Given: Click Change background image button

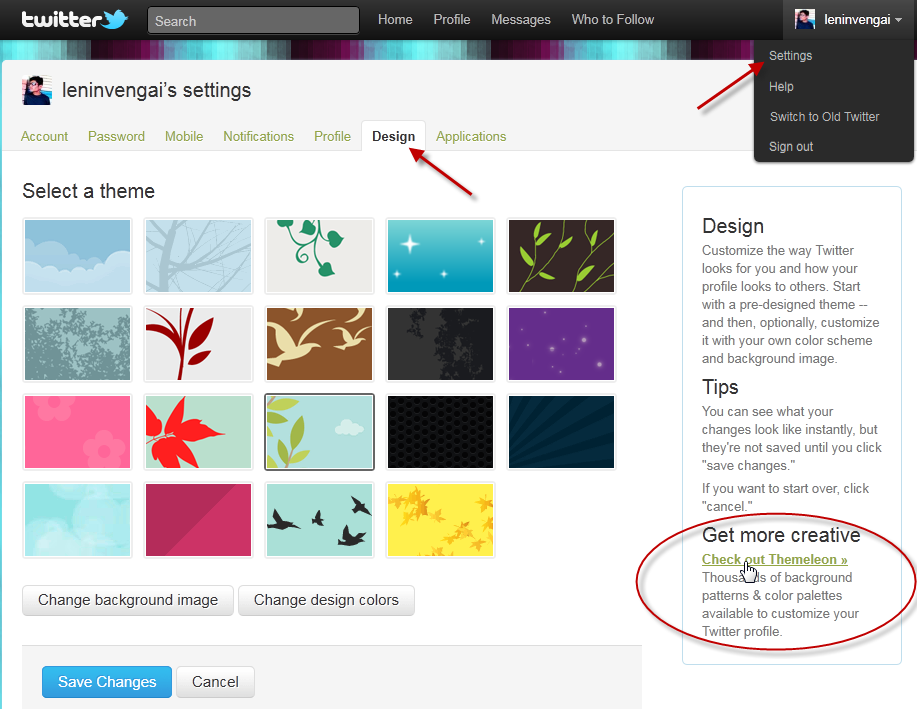Looking at the screenshot, I should [128, 600].
